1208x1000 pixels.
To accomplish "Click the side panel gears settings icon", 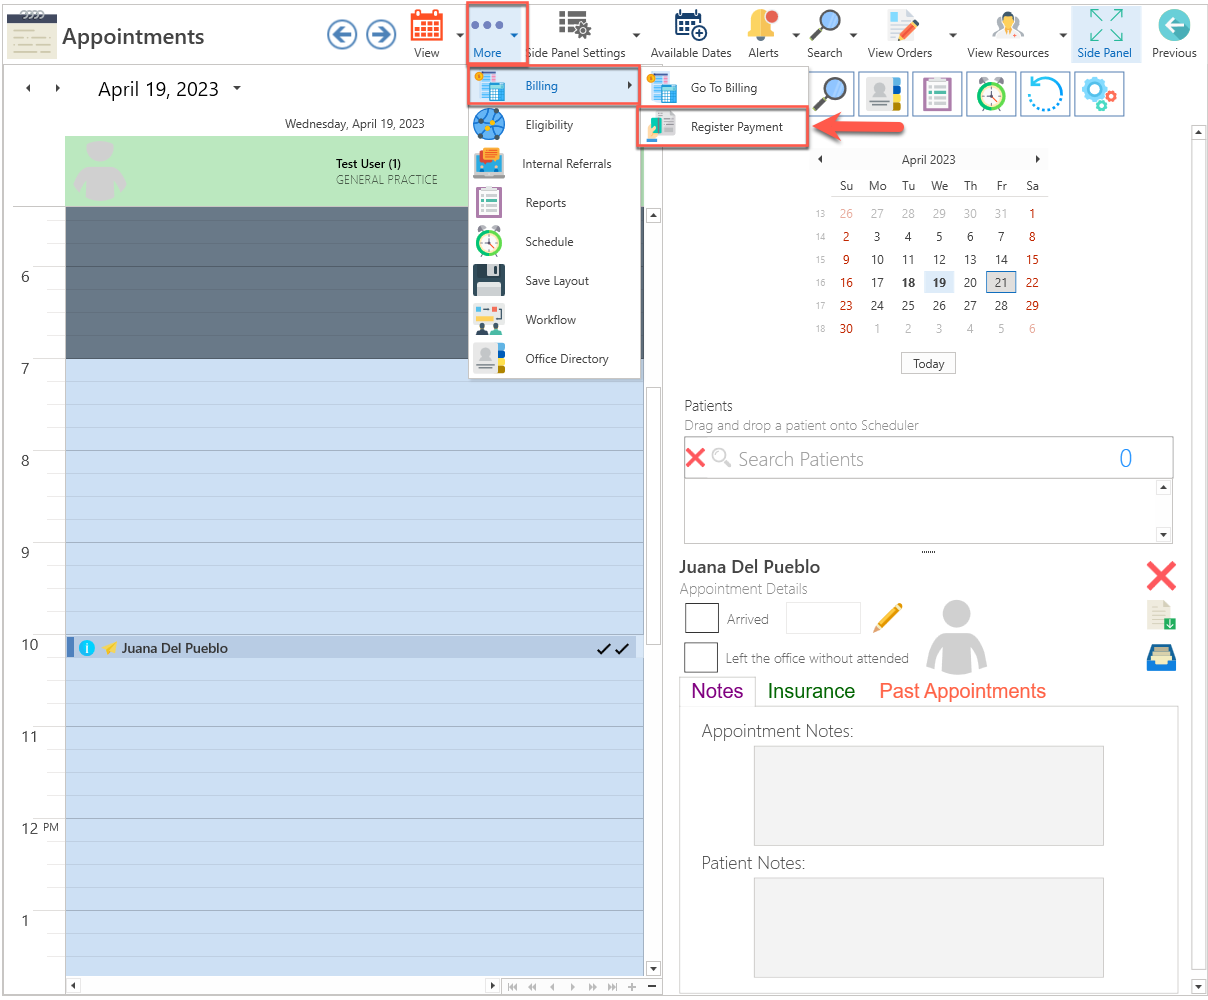I will 1099,94.
